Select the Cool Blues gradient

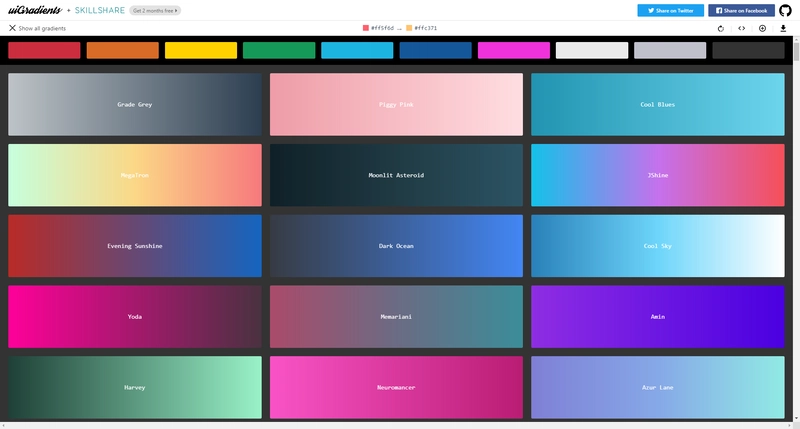click(658, 104)
